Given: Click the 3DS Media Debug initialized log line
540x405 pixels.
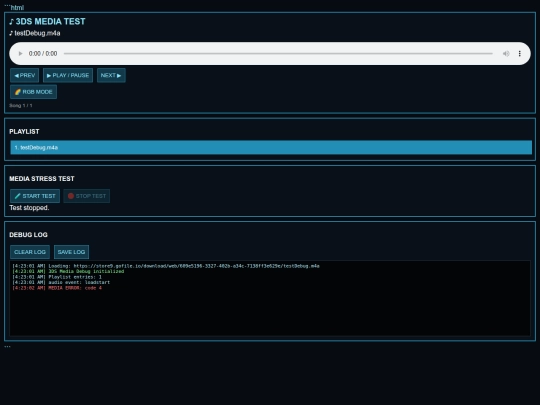Looking at the screenshot, I should coord(68,271).
